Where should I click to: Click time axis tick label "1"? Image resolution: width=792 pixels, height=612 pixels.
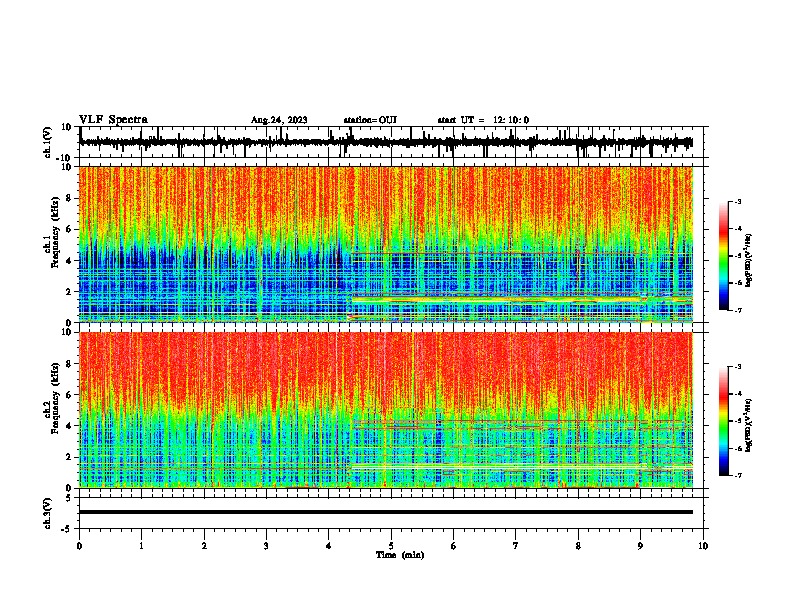pyautogui.click(x=141, y=546)
